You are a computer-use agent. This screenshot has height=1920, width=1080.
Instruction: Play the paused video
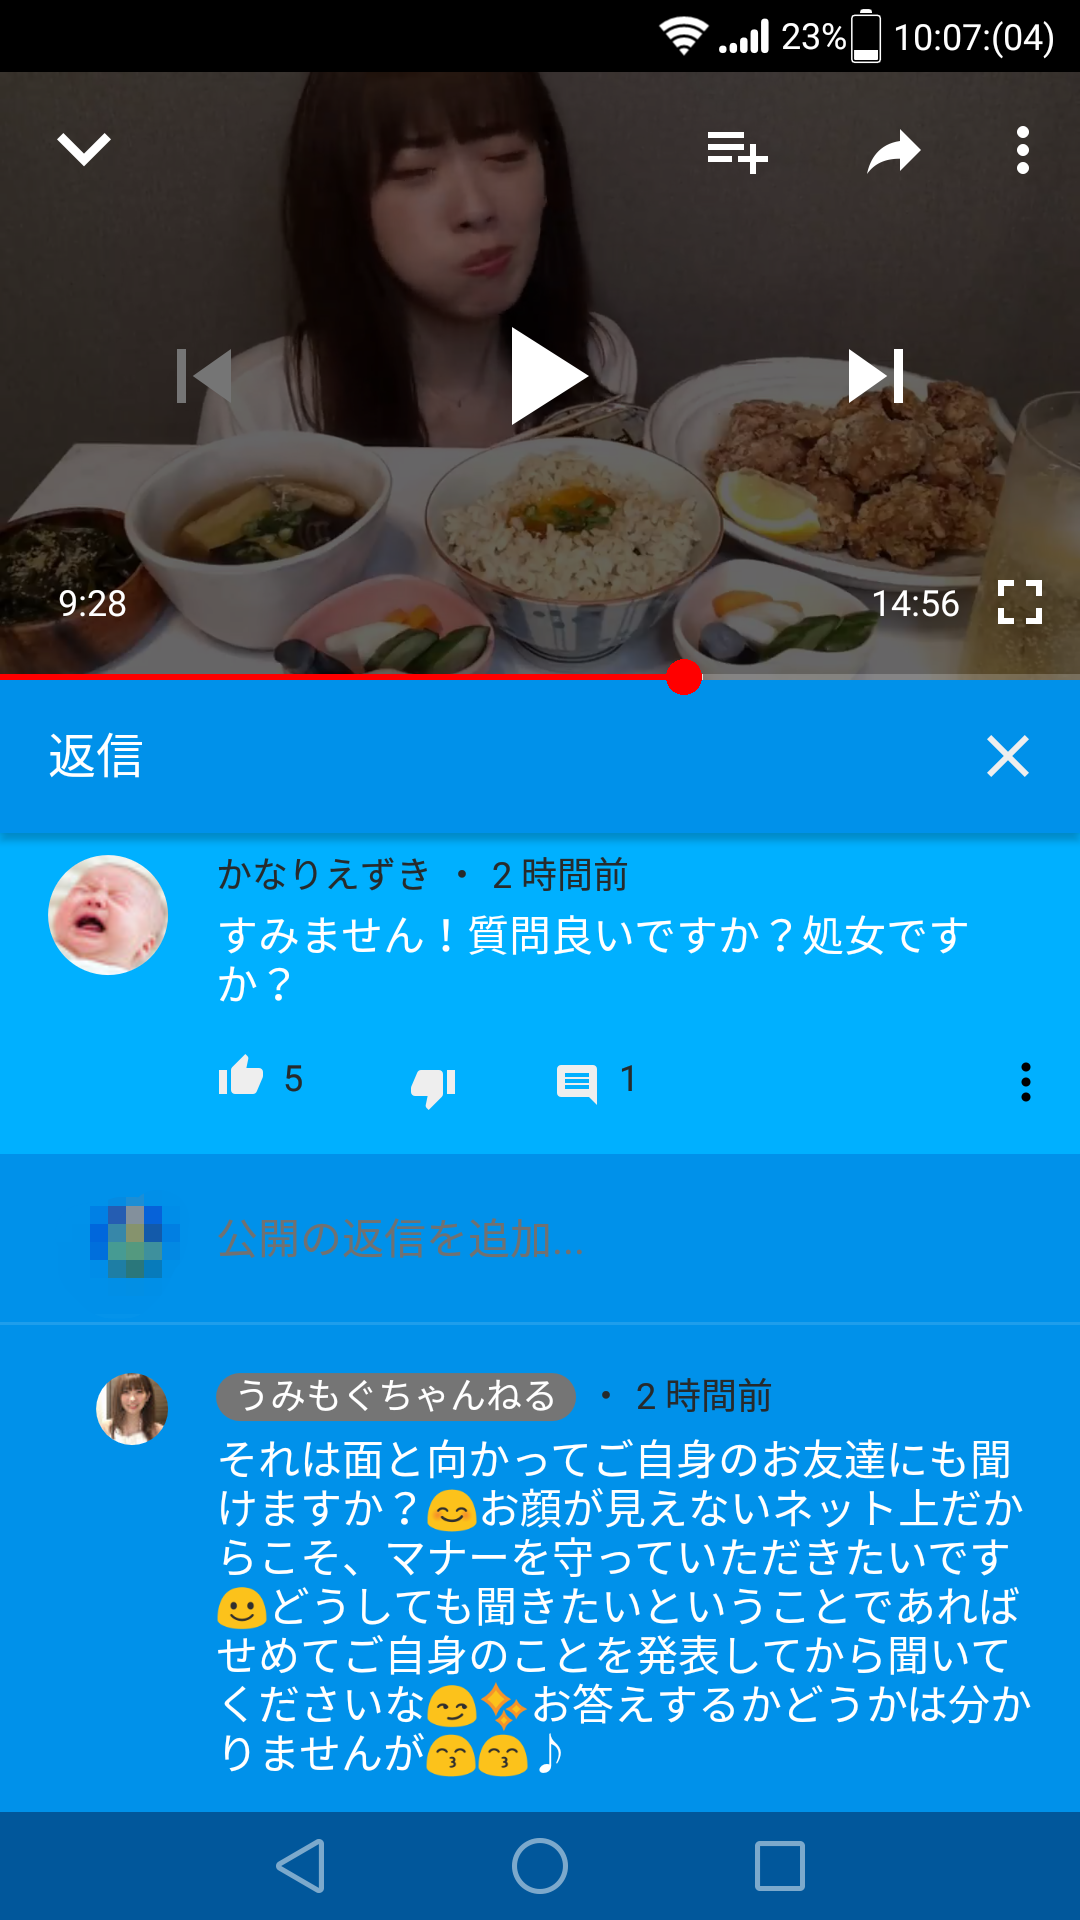(548, 376)
